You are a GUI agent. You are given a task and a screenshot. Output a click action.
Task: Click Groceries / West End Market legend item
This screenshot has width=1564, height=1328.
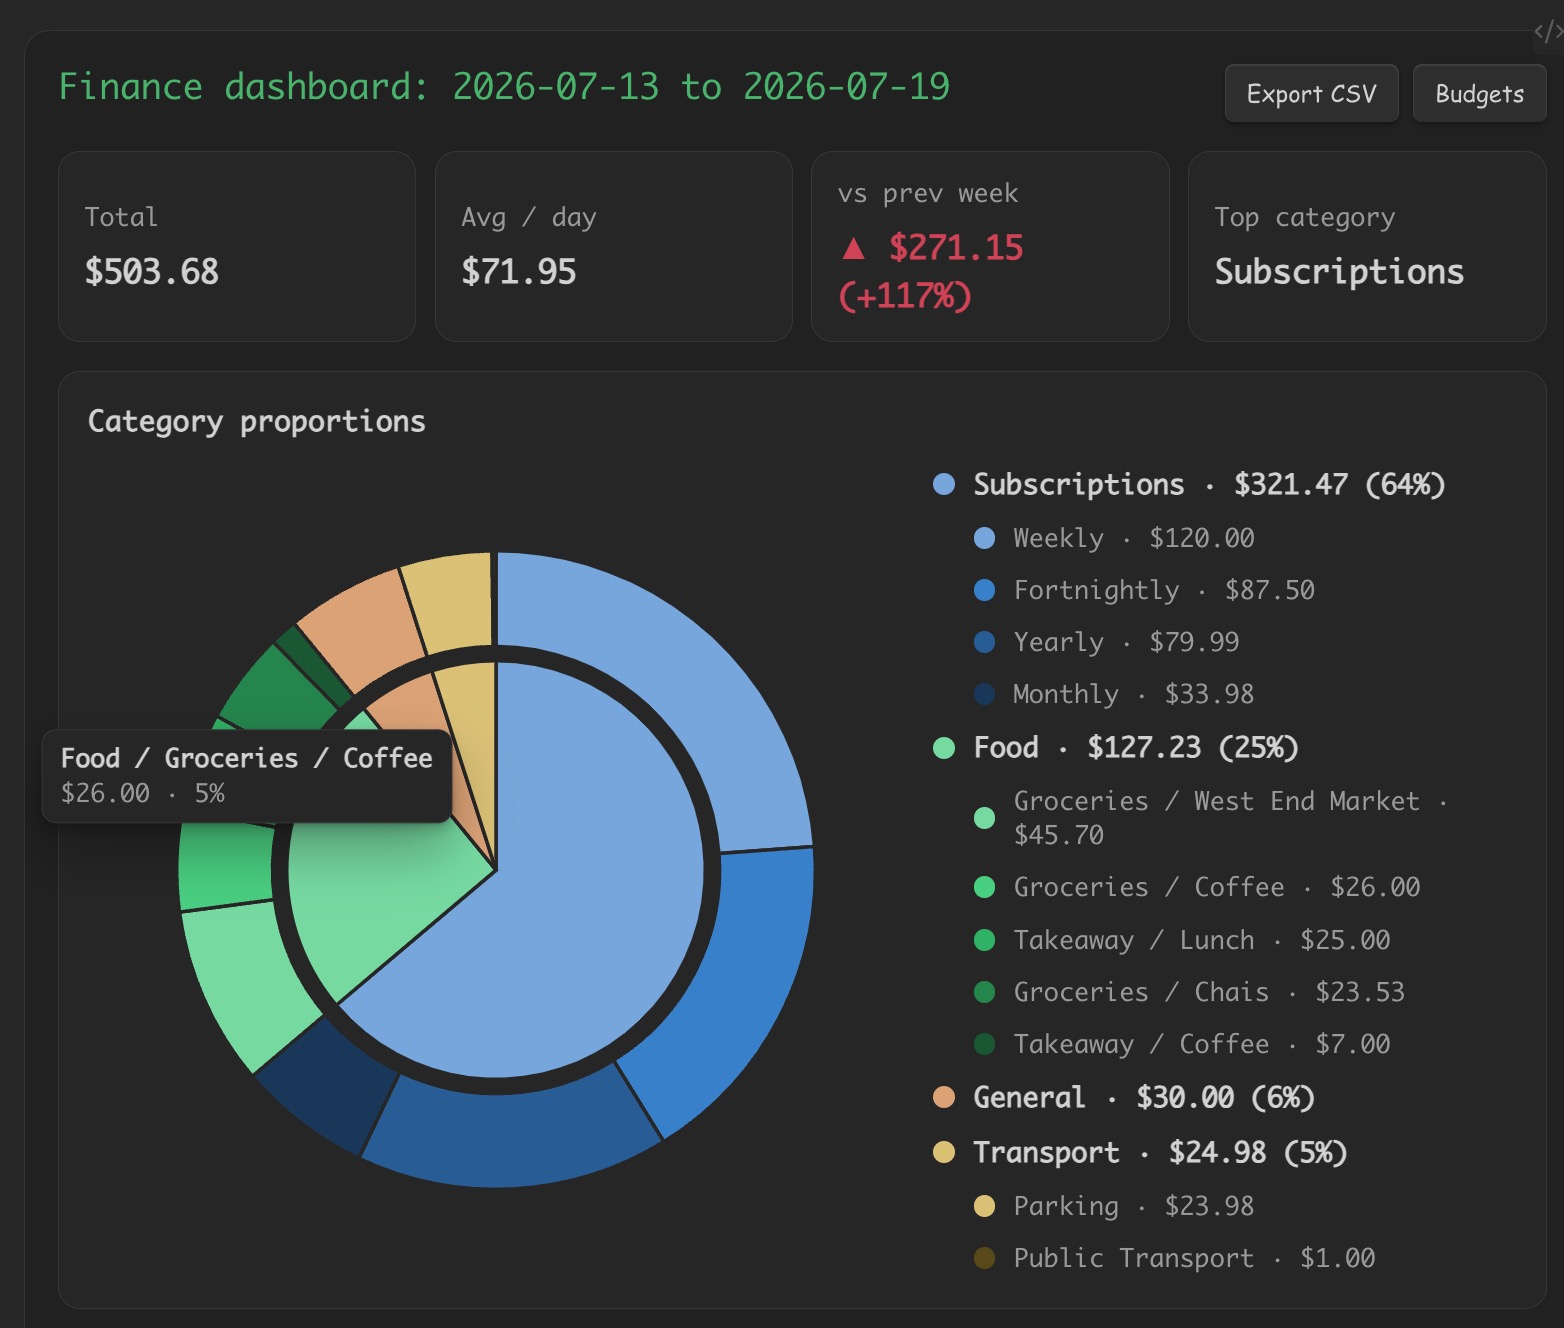(x=1211, y=818)
